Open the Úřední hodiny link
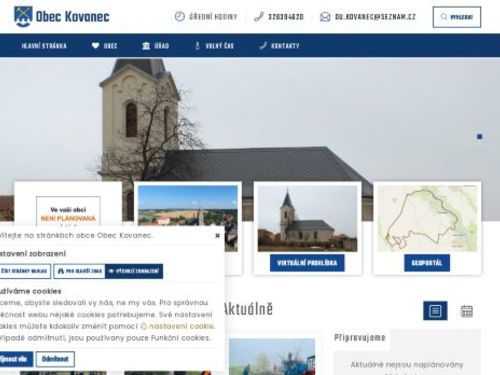The width and height of the screenshot is (500, 375). coord(213,17)
